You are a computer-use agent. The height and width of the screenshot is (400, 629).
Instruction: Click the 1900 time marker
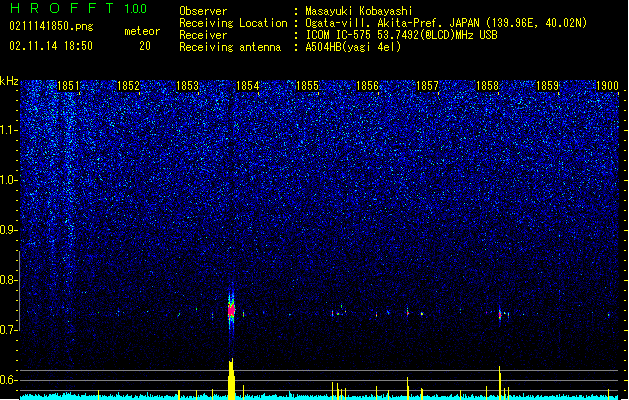(607, 86)
